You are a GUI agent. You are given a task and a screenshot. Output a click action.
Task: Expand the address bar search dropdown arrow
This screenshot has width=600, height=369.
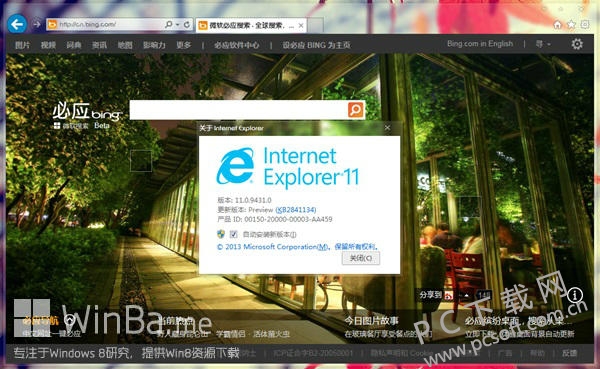point(178,24)
